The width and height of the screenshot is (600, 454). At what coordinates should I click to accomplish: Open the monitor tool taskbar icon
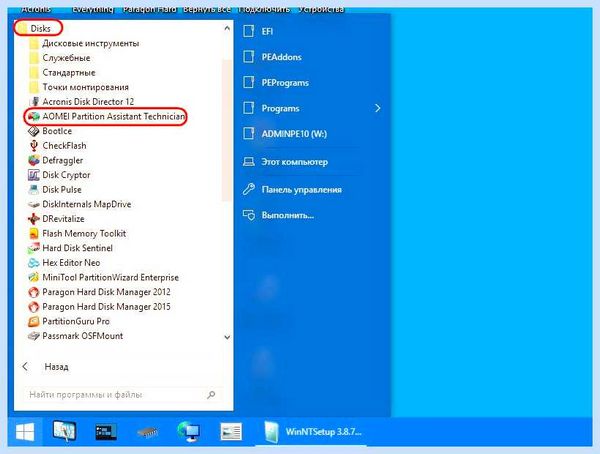pos(64,431)
